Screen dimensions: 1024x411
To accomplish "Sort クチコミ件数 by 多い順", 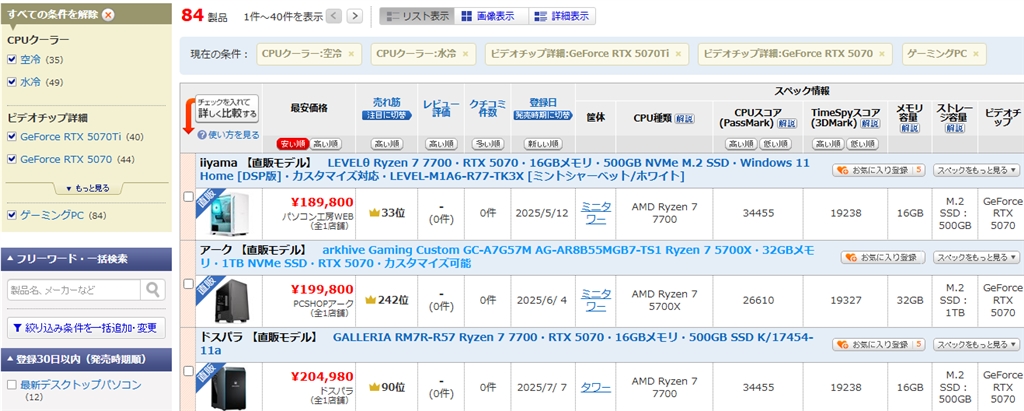I will click(x=487, y=144).
